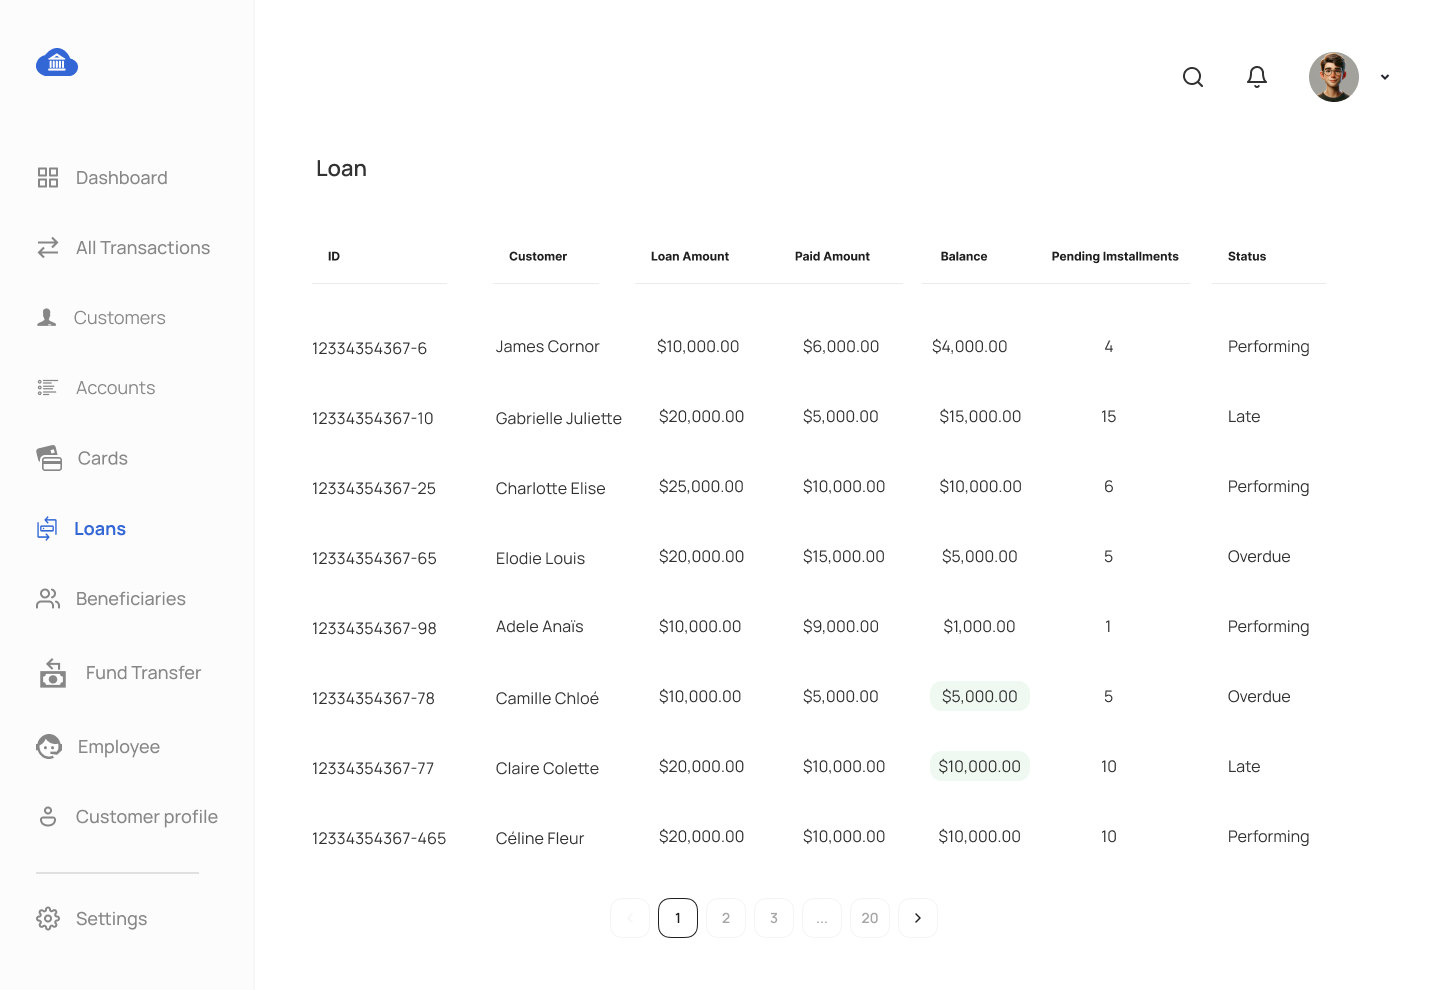The width and height of the screenshot is (1440, 990).
Task: Click the user avatar photo
Action: pyautogui.click(x=1333, y=77)
